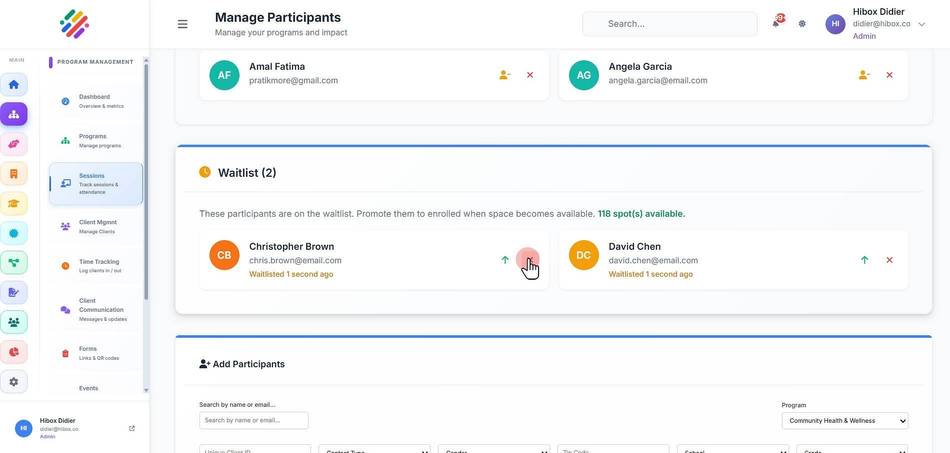Click the external link icon beside Hibox Didier

132,428
